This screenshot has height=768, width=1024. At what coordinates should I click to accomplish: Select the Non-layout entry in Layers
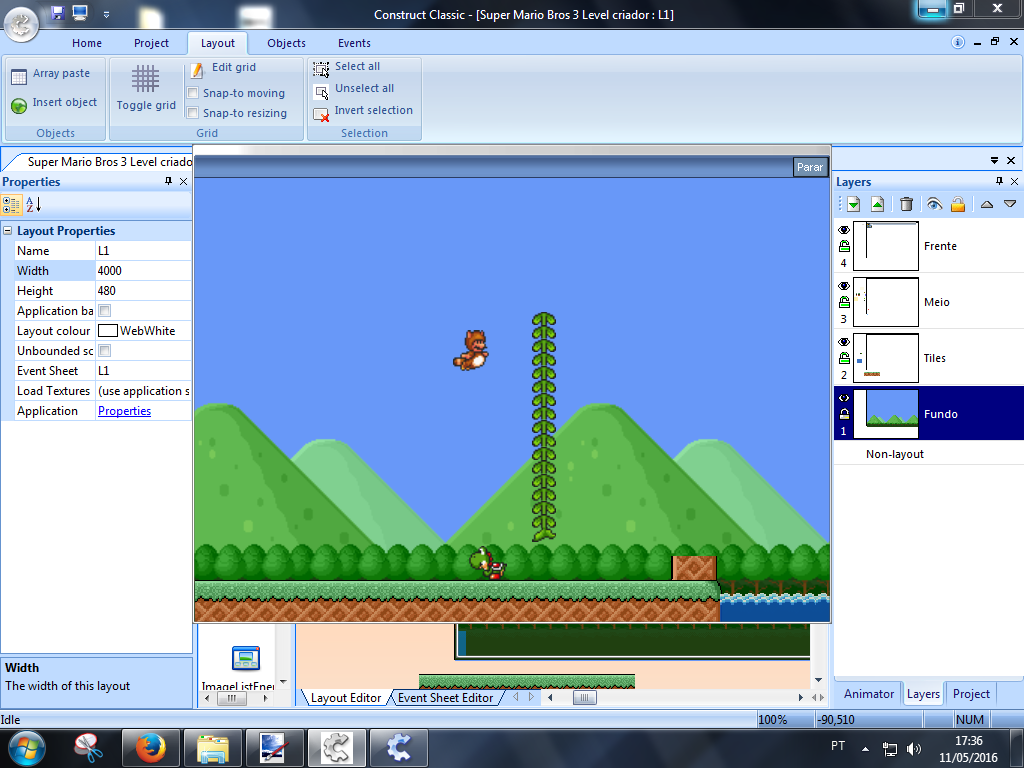894,454
